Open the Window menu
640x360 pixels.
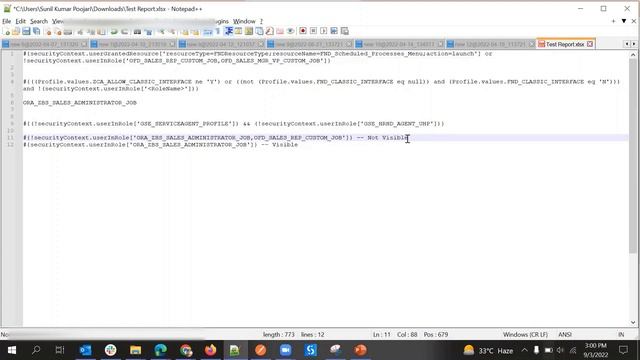coord(244,21)
